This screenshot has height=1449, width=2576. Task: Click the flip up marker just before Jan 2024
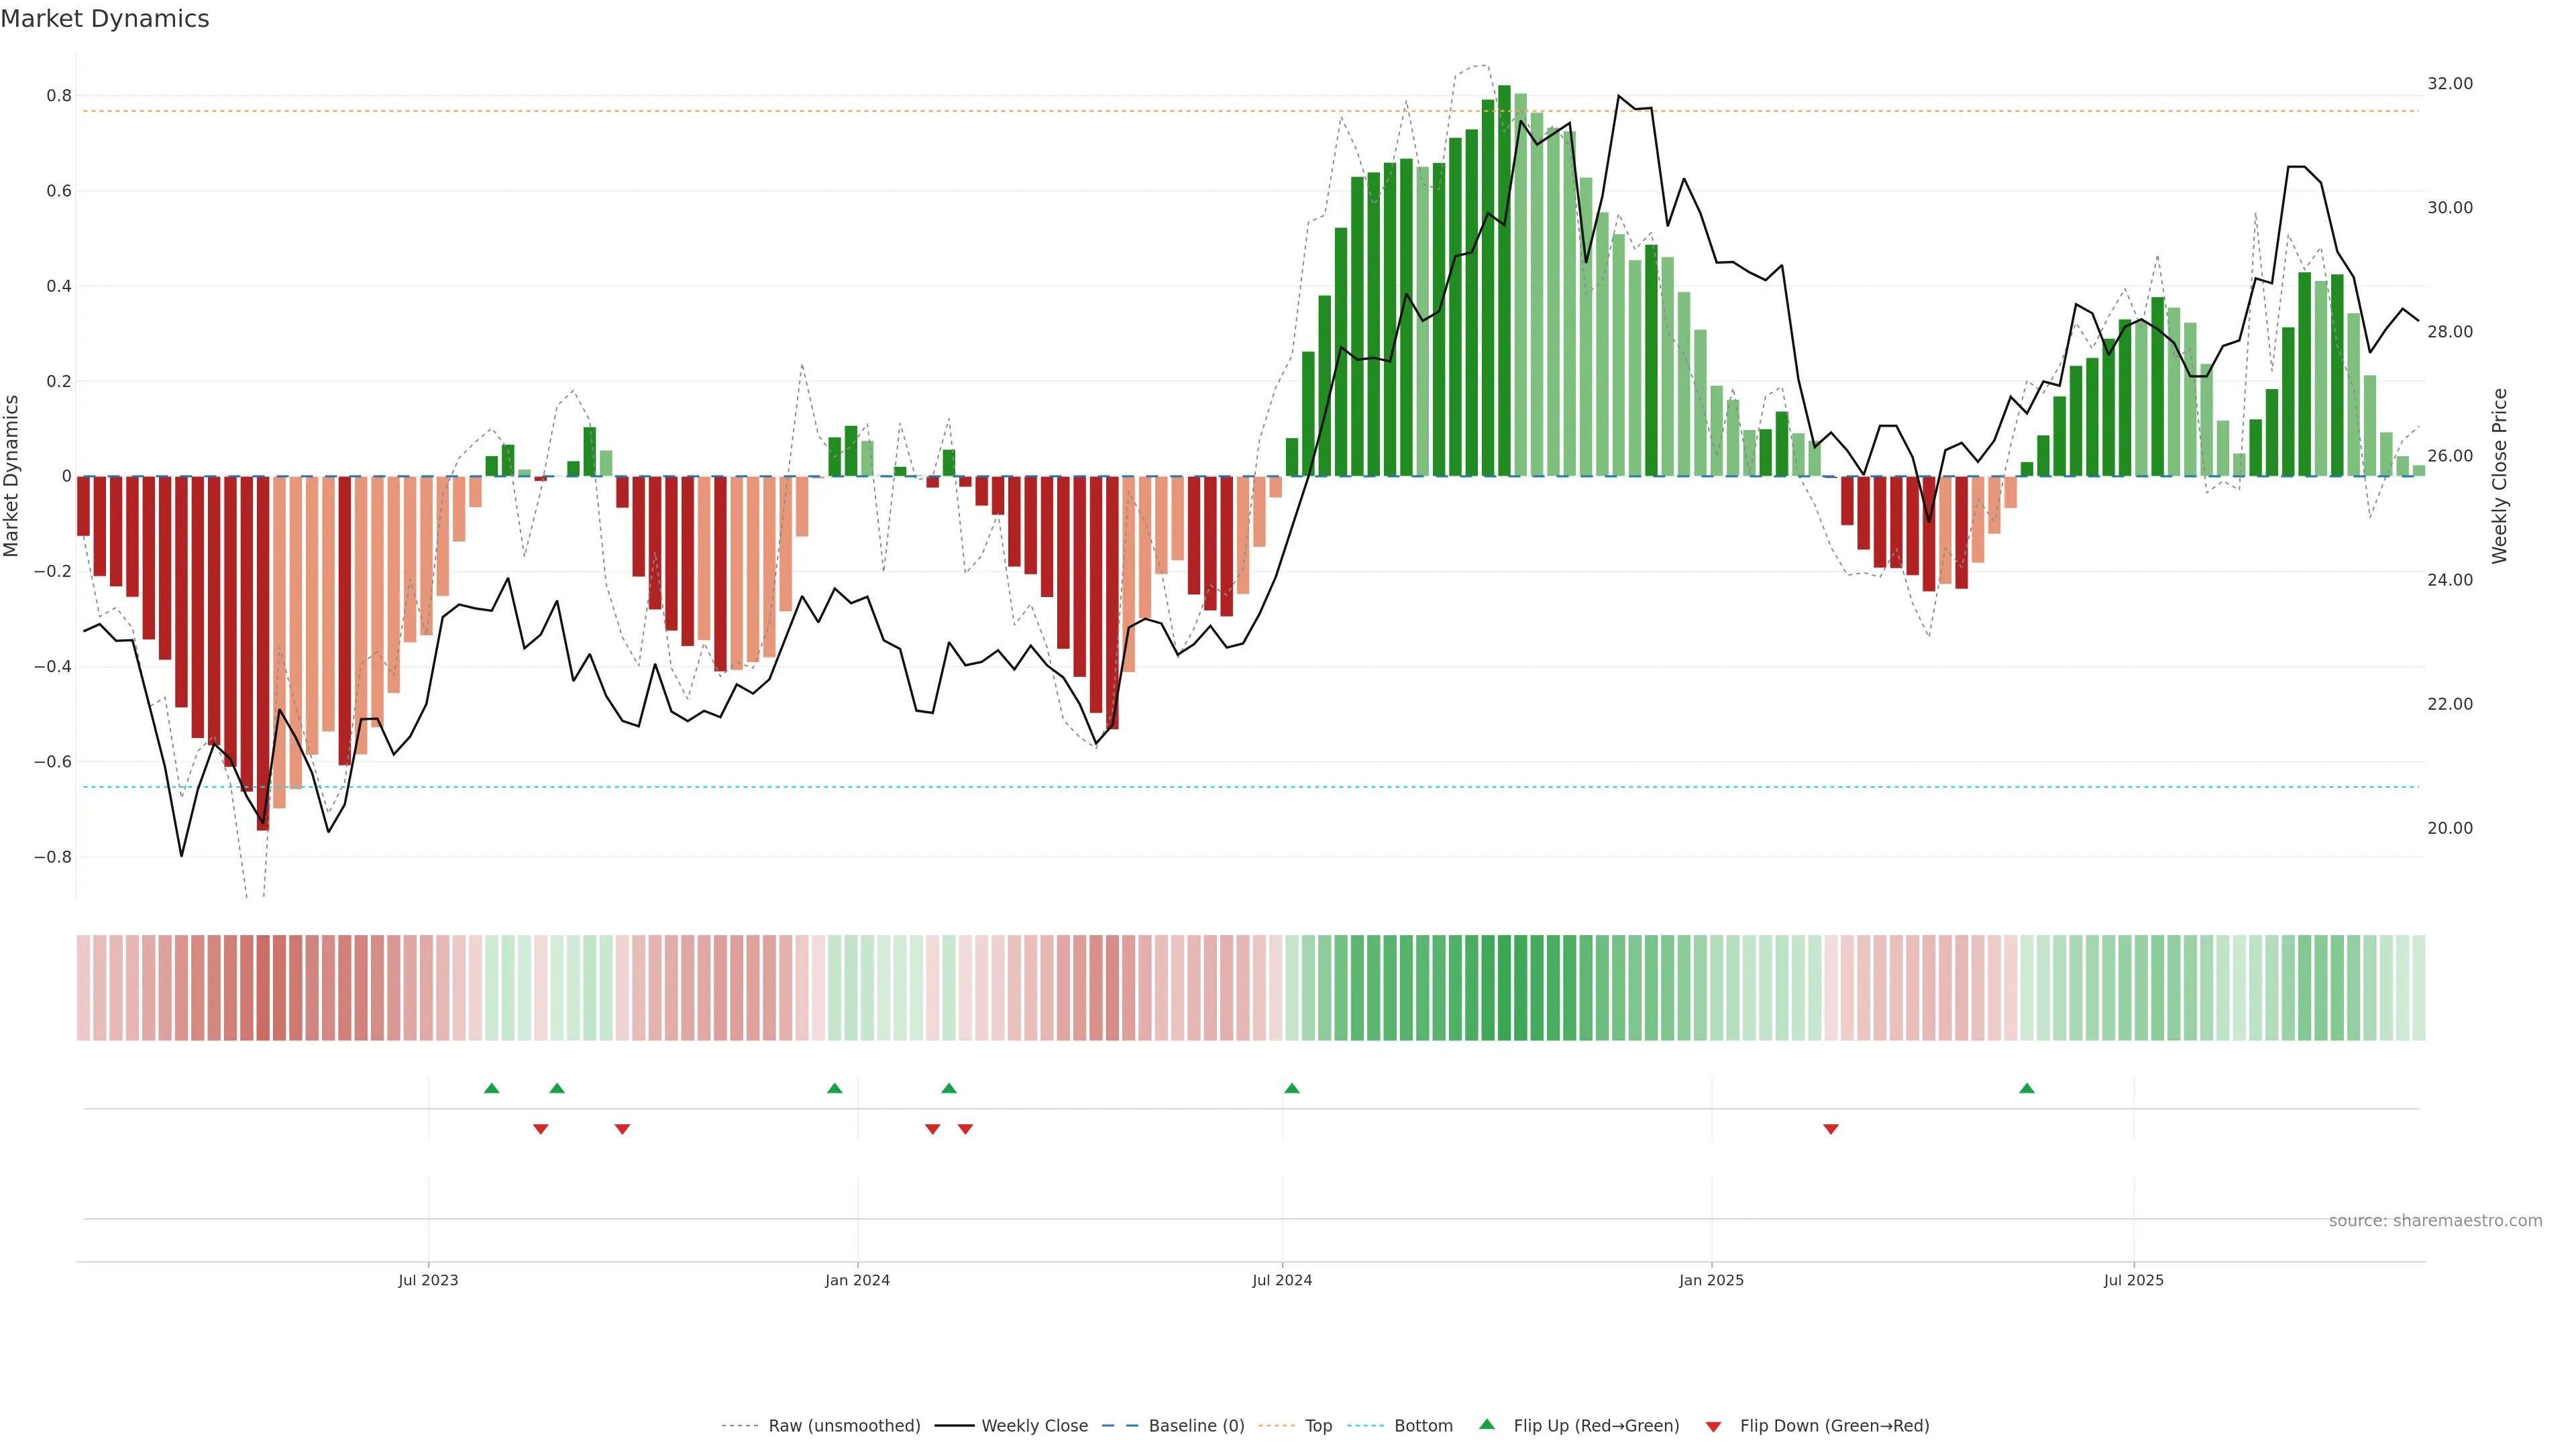(835, 1088)
